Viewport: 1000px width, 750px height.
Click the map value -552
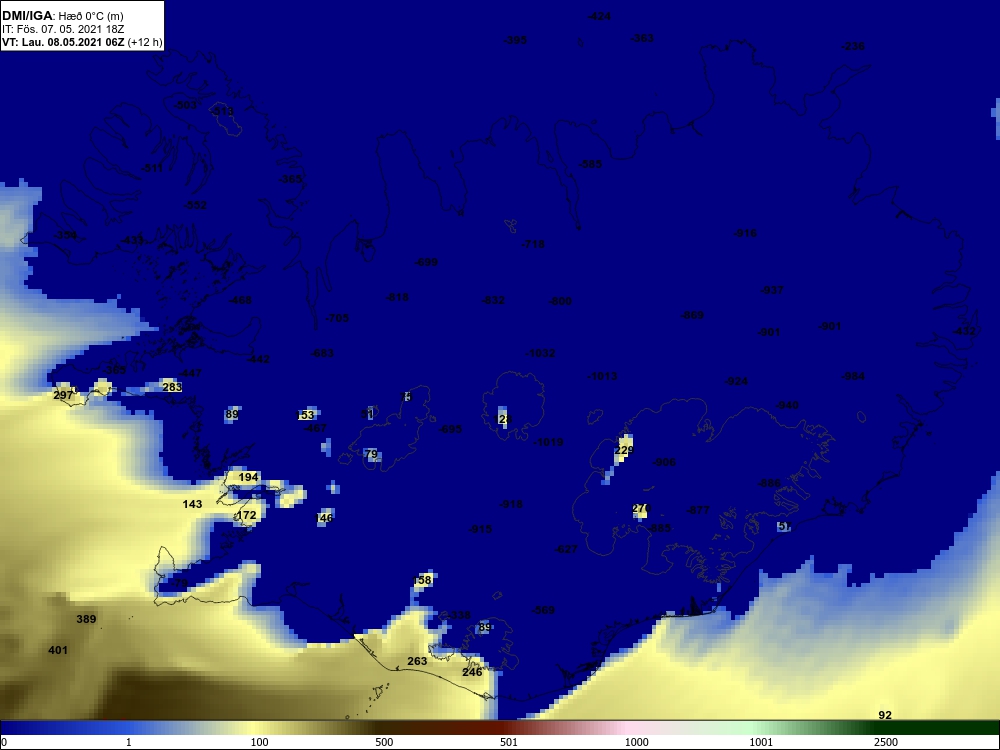click(196, 205)
